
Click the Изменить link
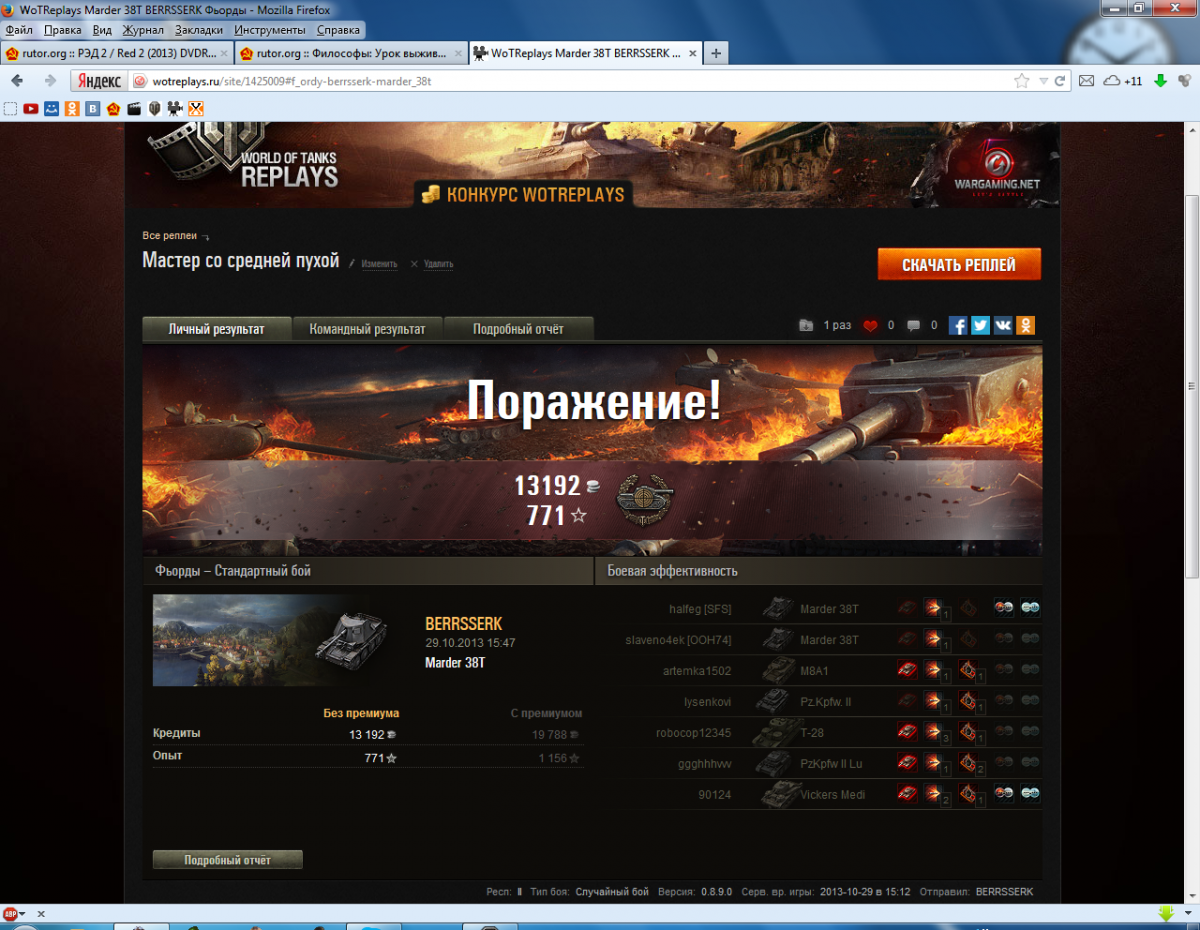379,264
